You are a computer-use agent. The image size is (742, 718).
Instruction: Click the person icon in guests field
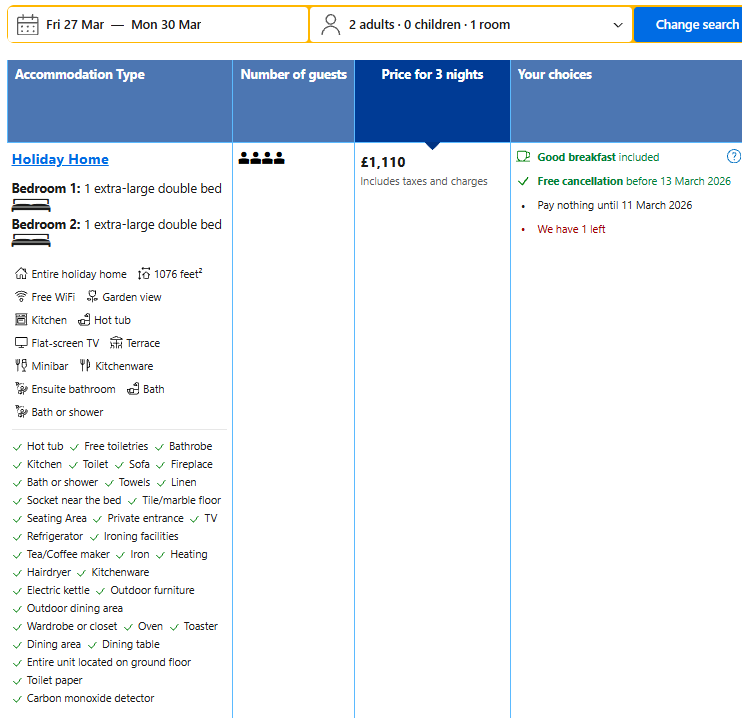[331, 25]
